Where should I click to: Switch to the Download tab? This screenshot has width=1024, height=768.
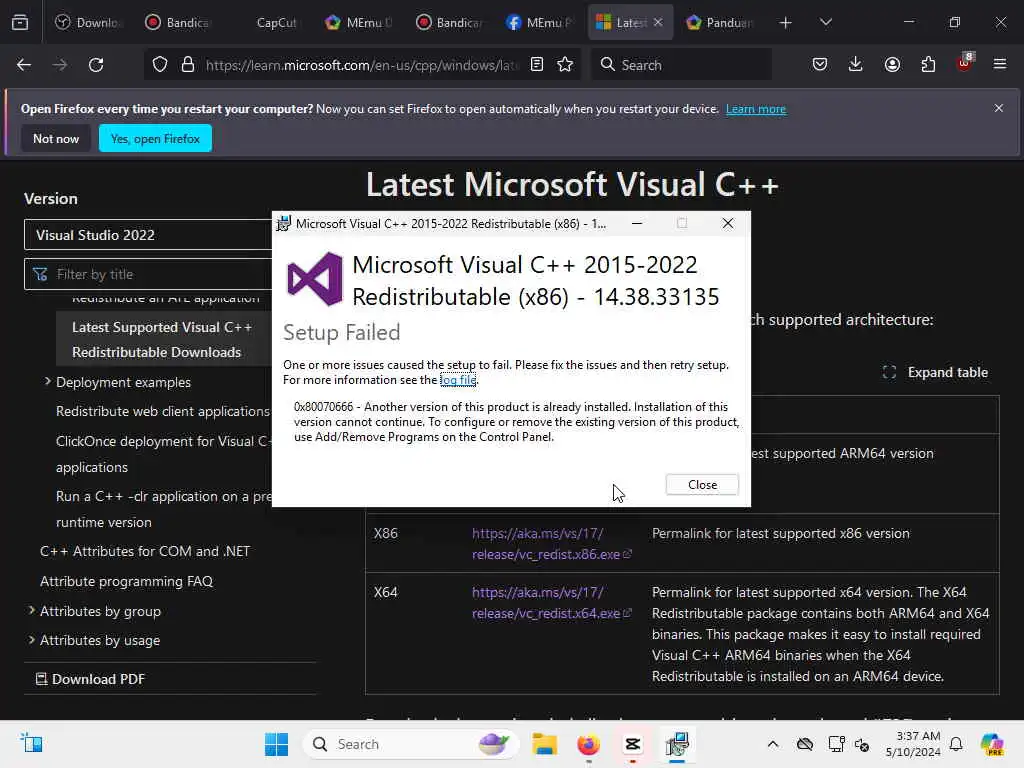(88, 23)
